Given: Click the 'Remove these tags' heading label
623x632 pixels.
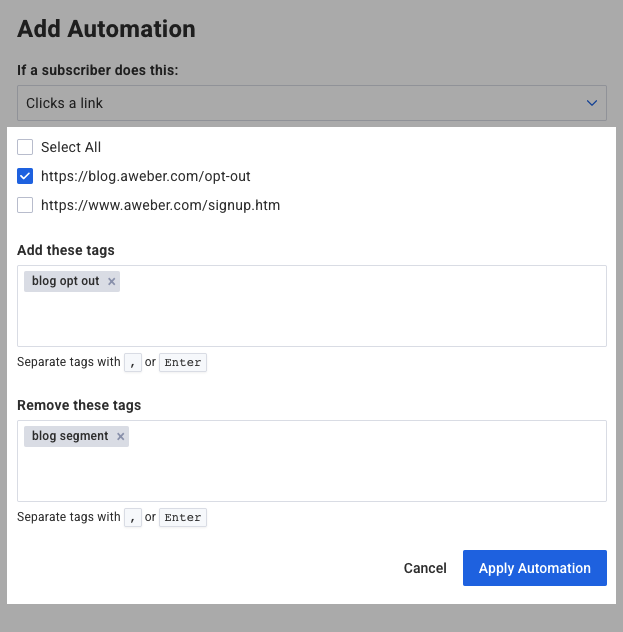Looking at the screenshot, I should 79,405.
